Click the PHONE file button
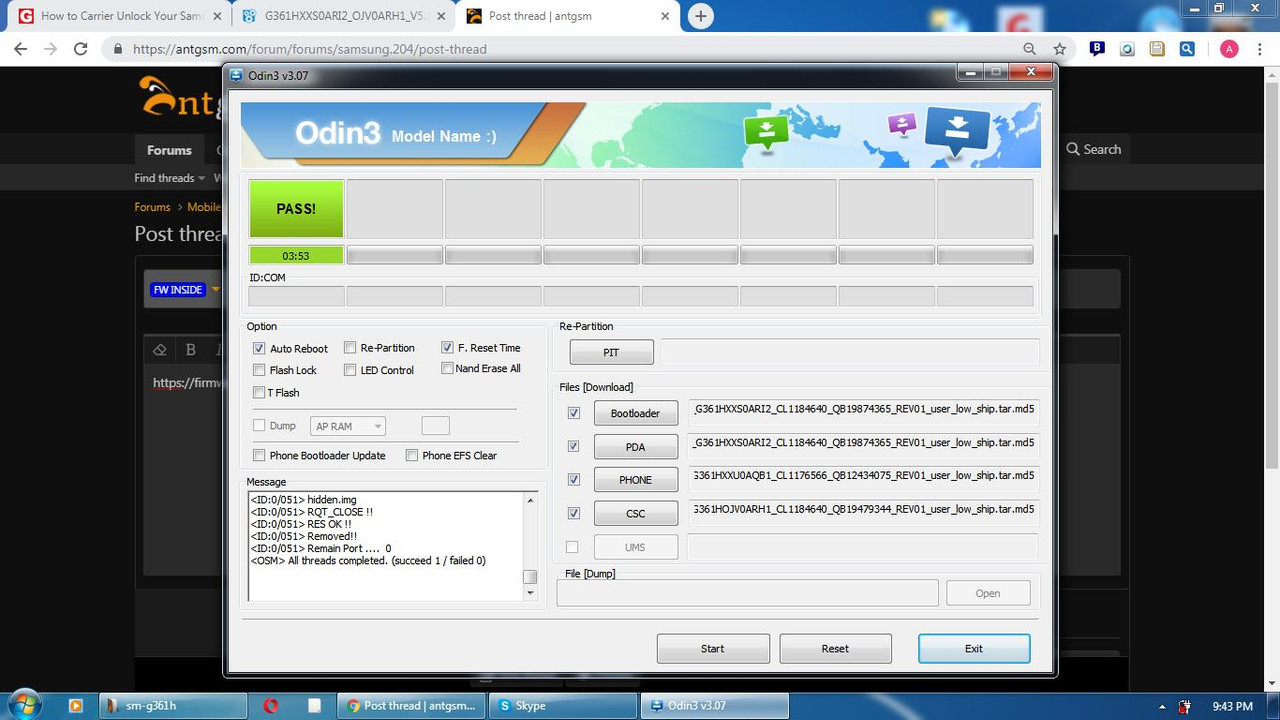Image resolution: width=1280 pixels, height=720 pixels. 635,480
